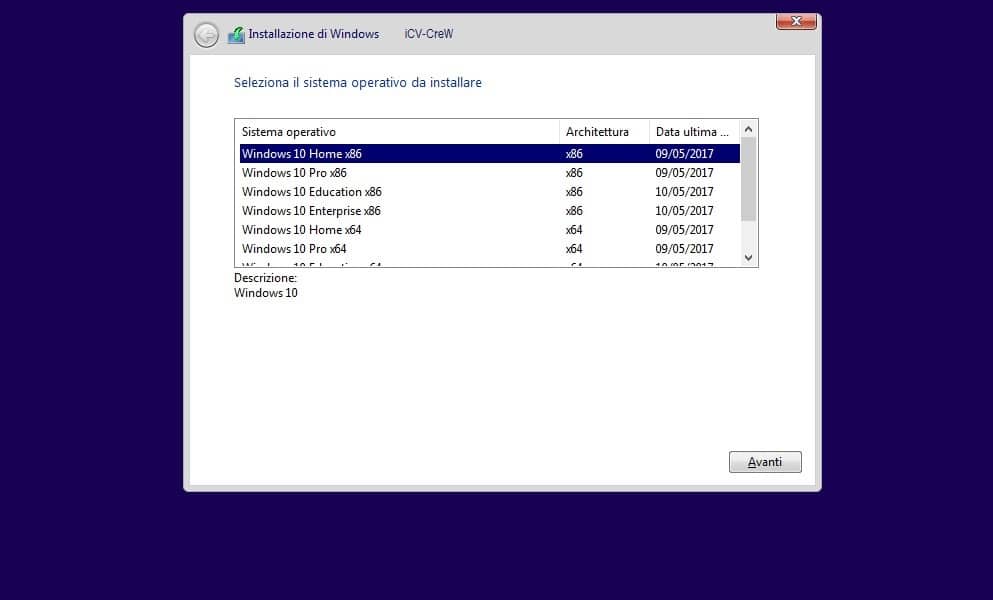993x600 pixels.
Task: Select Windows 10 Home x86 row
Action: coord(490,154)
